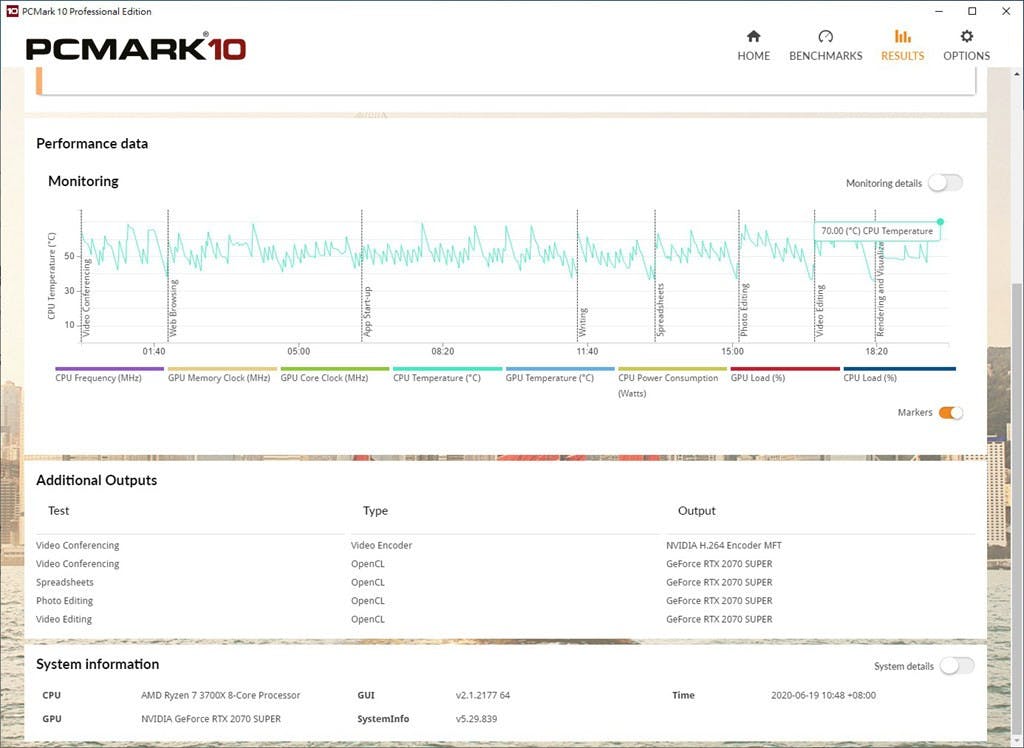Click the PCMark 10 logo
Image resolution: width=1024 pixels, height=748 pixels.
pos(136,48)
